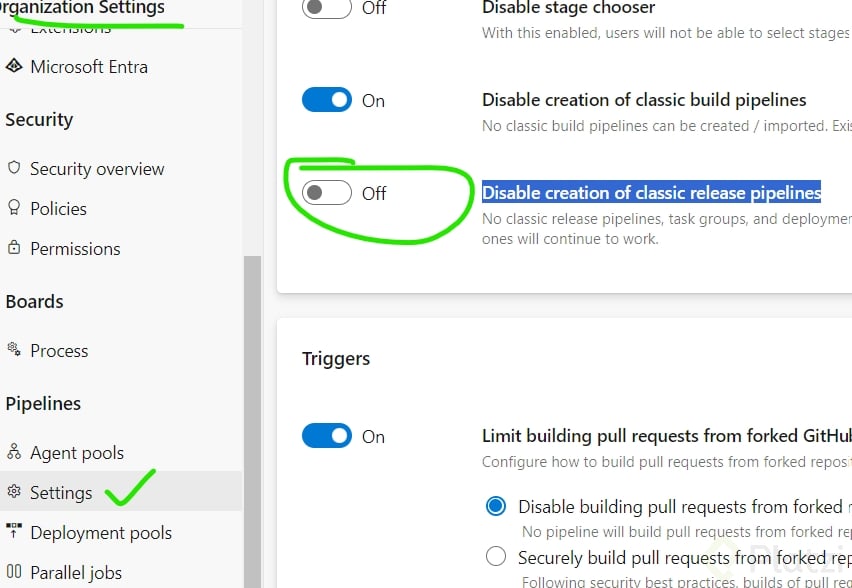Click the Process icon under Boards
Image resolution: width=852 pixels, height=588 pixels.
click(14, 350)
